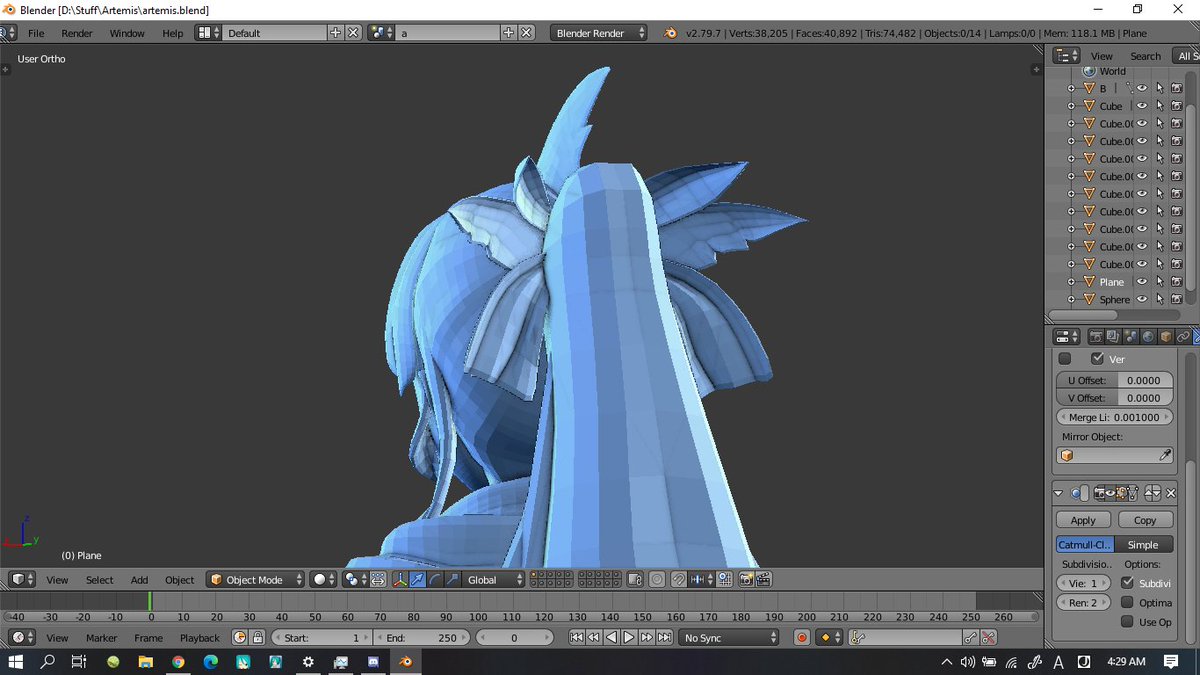Open the No Sync dropdown

730,637
